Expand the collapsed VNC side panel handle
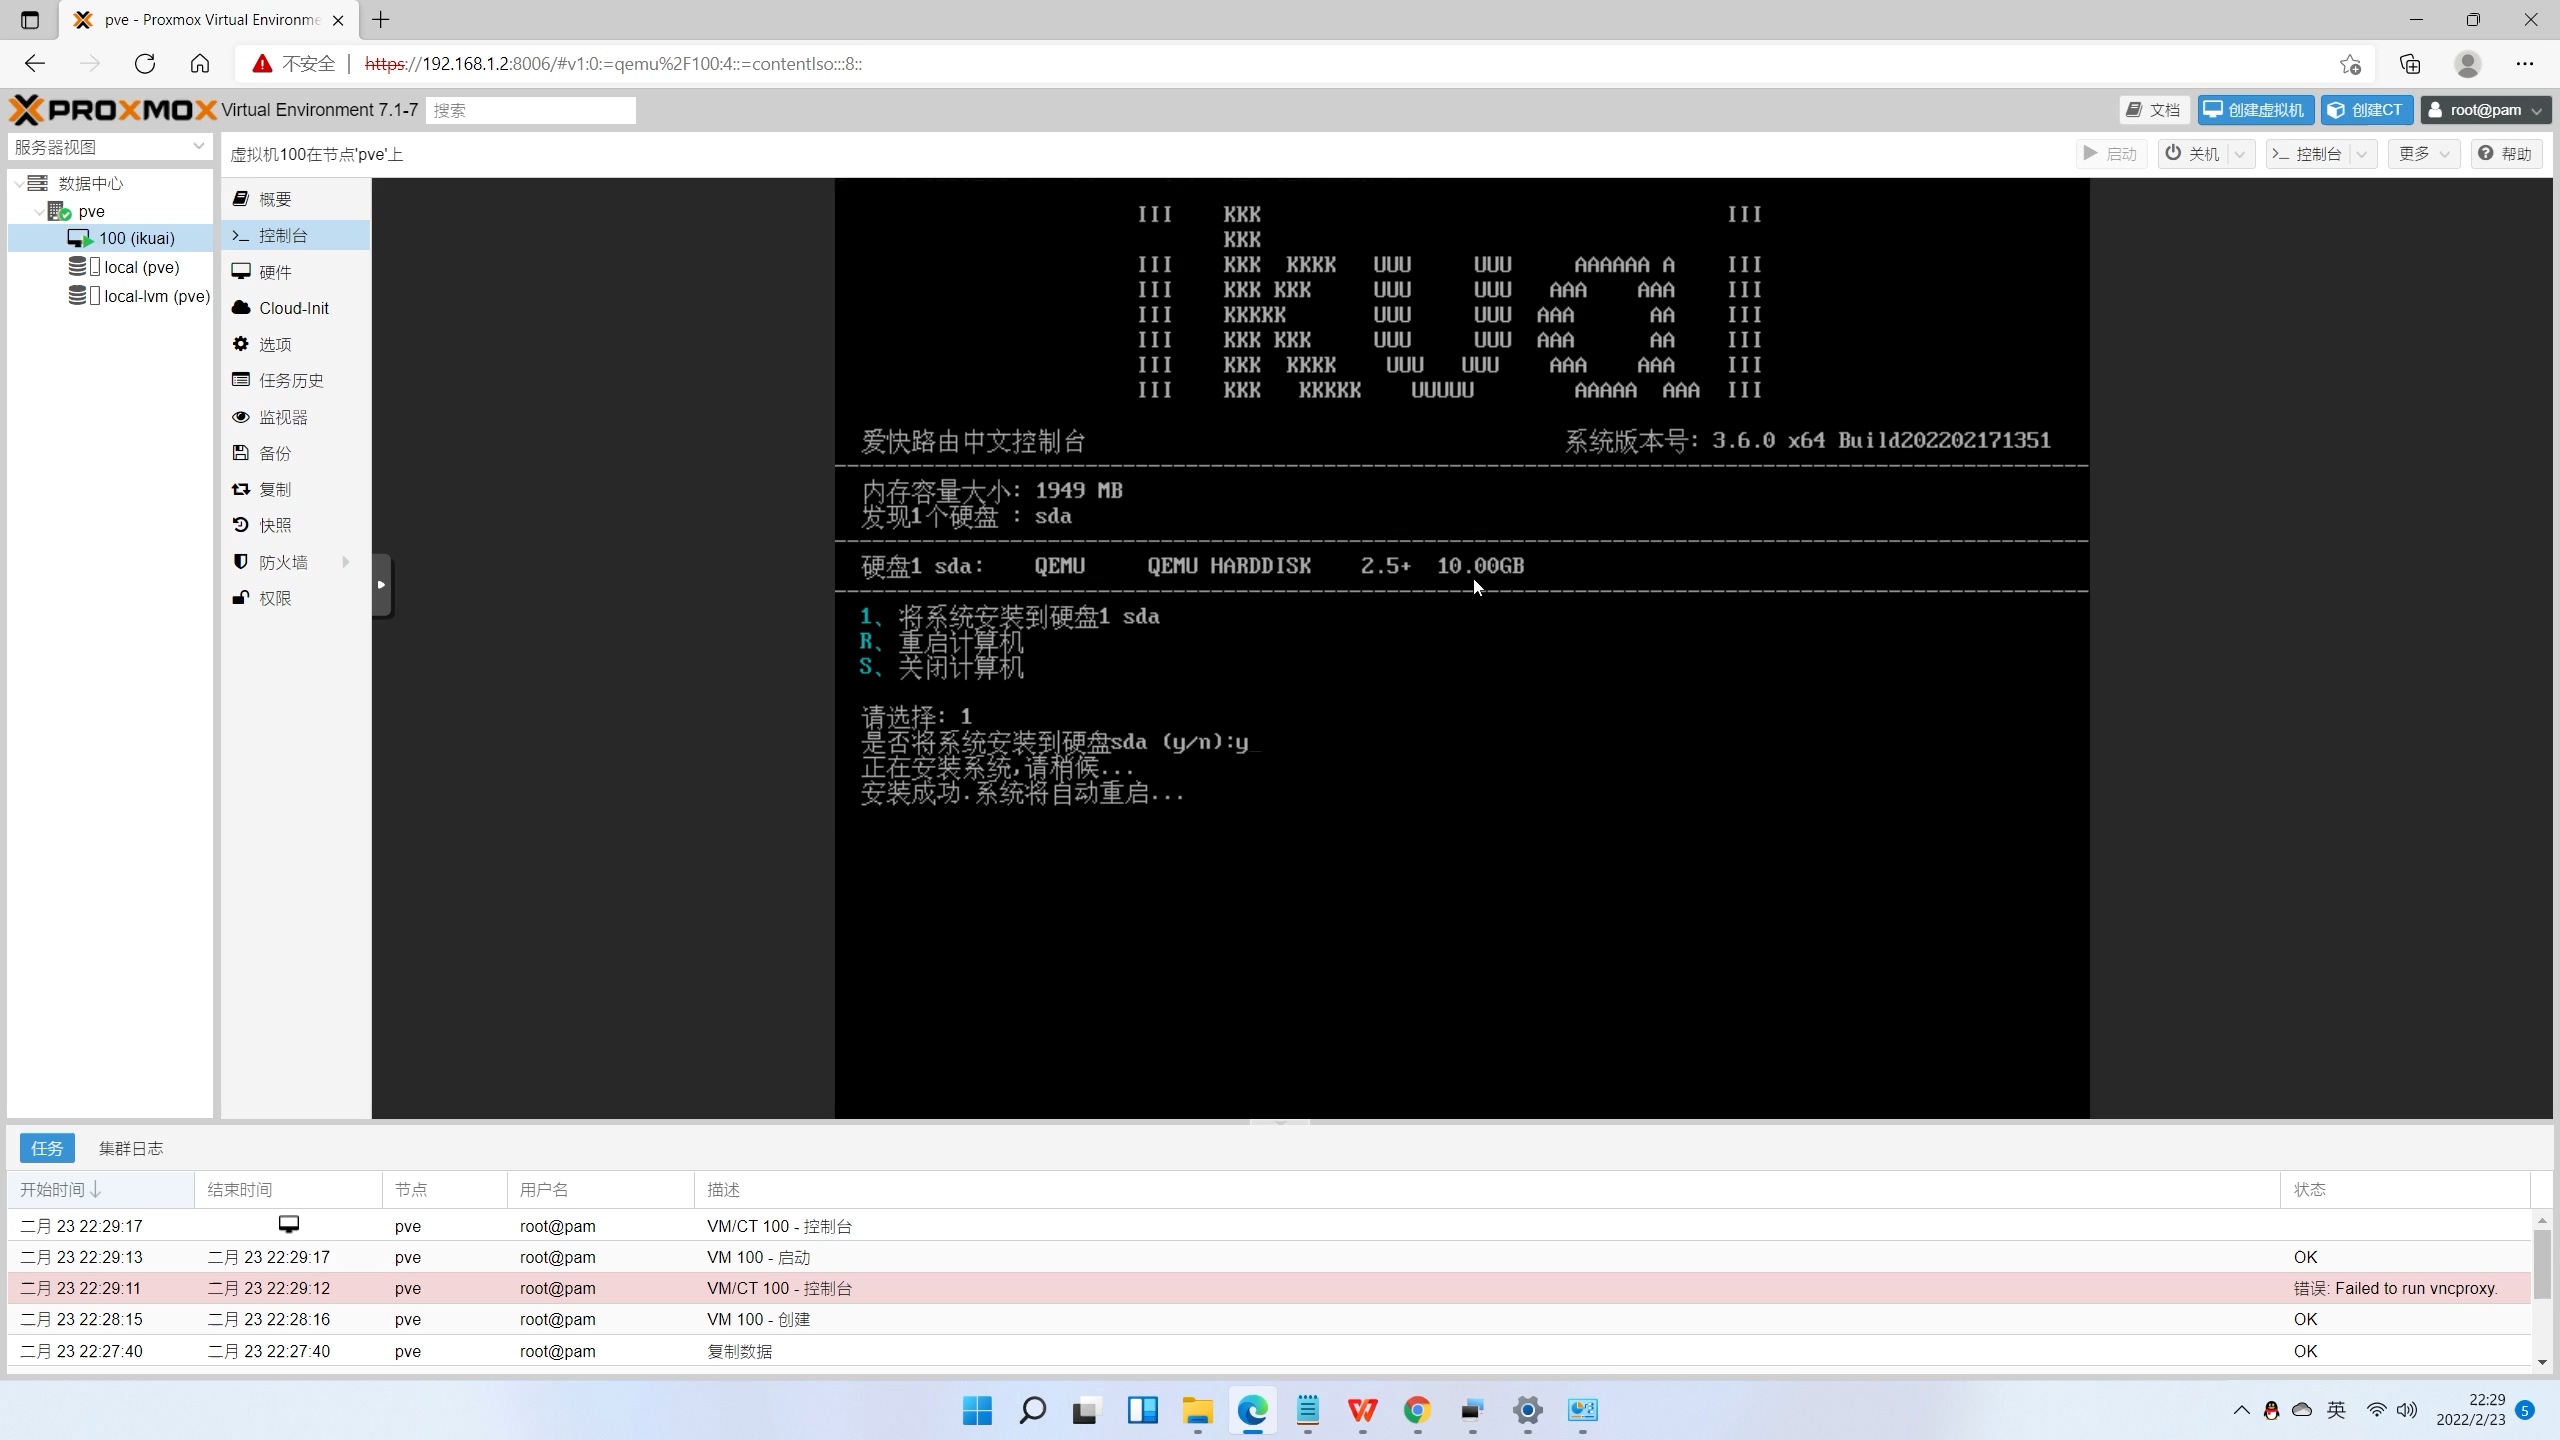The width and height of the screenshot is (2560, 1440). click(x=381, y=585)
